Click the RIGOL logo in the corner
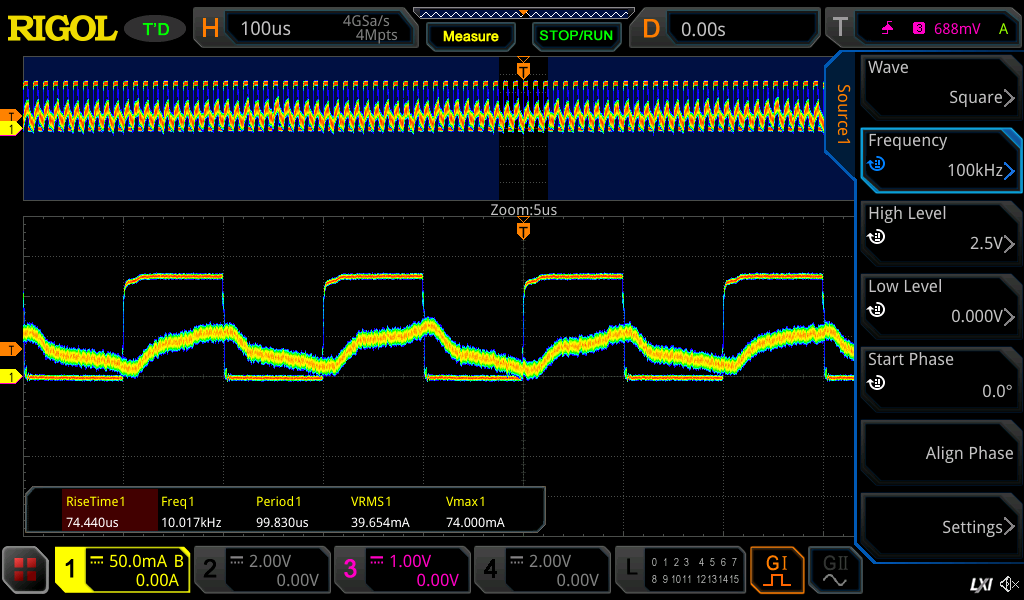The height and width of the screenshot is (600, 1024). [x=62, y=28]
